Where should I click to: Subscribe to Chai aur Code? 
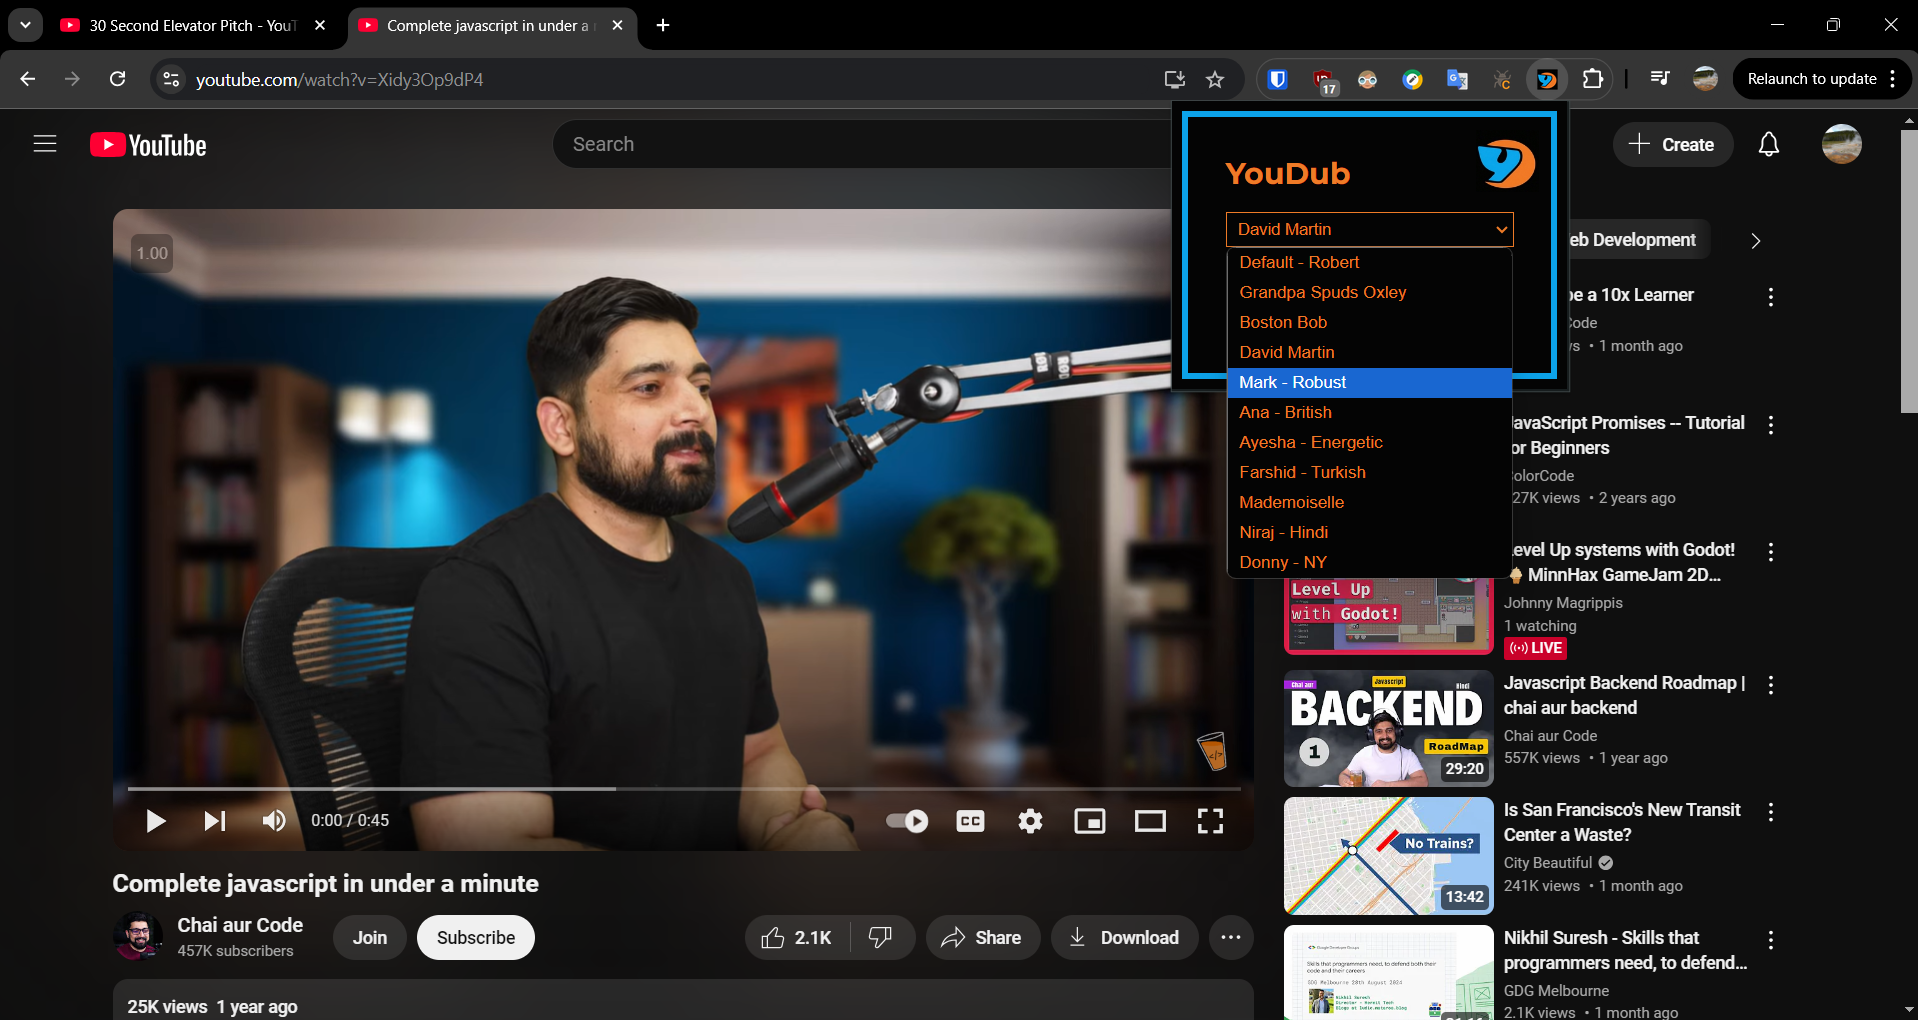(476, 937)
